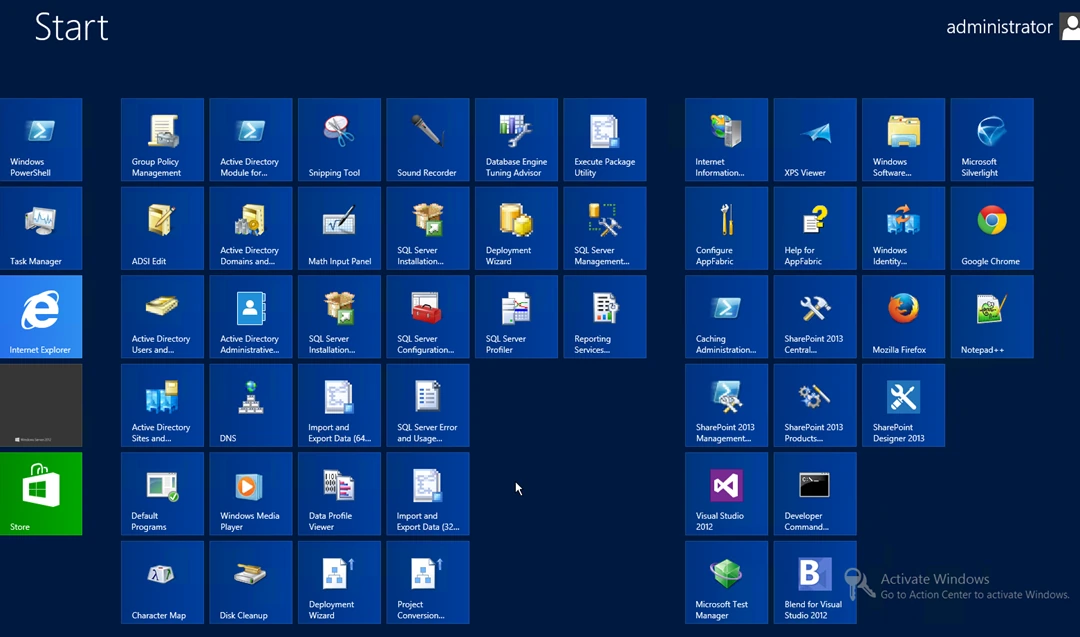
Task: Open Configure AppFabric tile
Action: click(x=727, y=228)
